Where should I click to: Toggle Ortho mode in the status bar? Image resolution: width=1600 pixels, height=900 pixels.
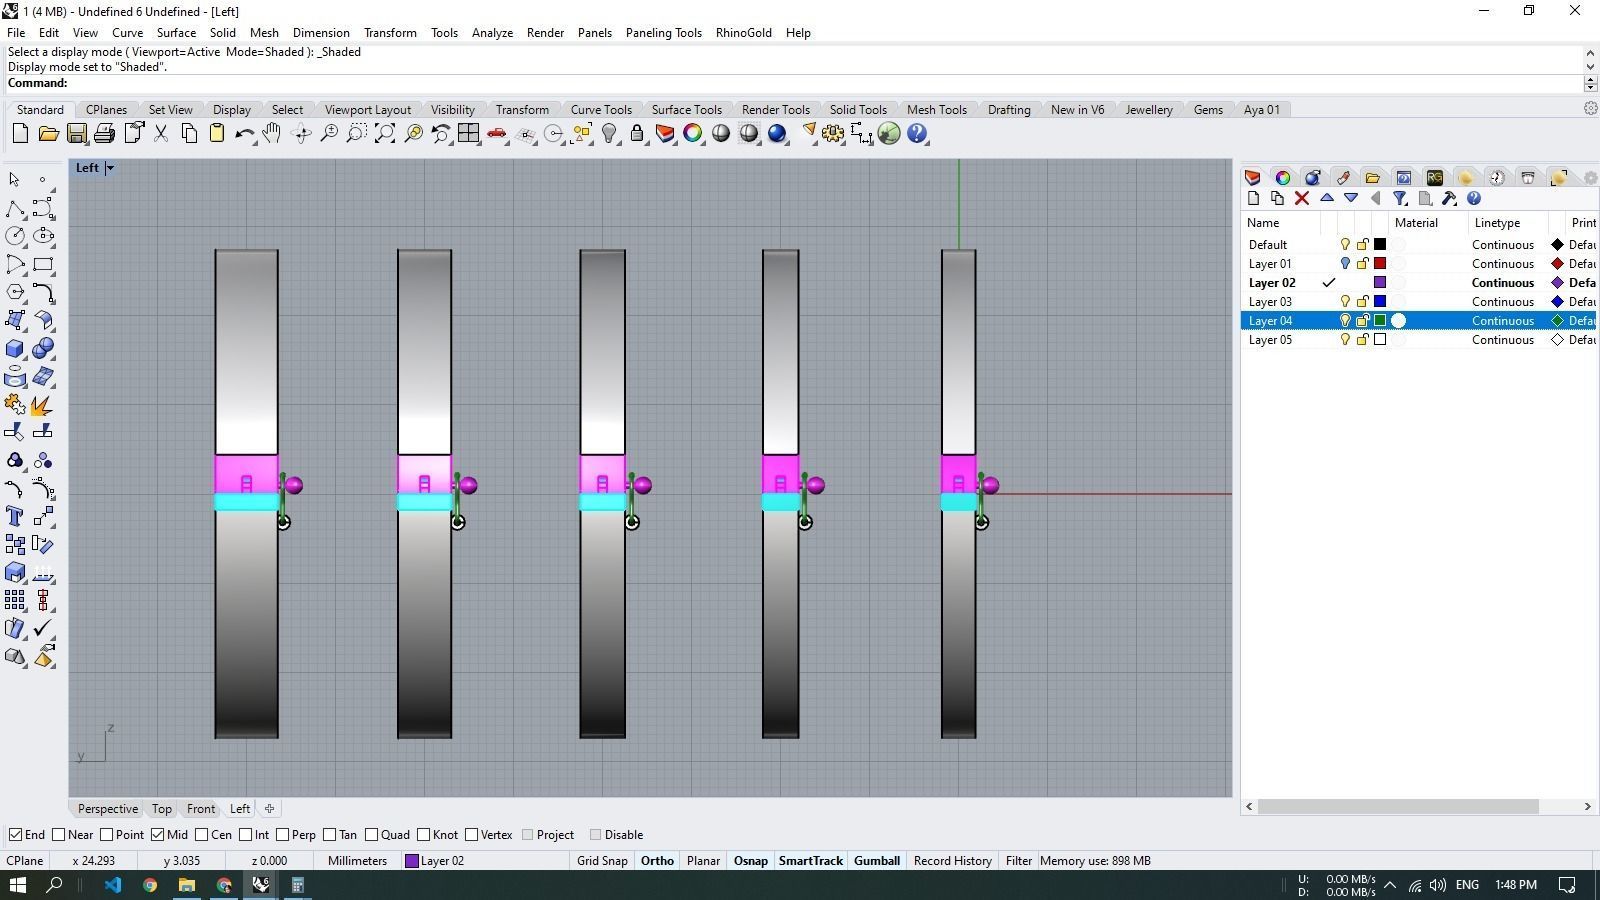[x=657, y=861]
